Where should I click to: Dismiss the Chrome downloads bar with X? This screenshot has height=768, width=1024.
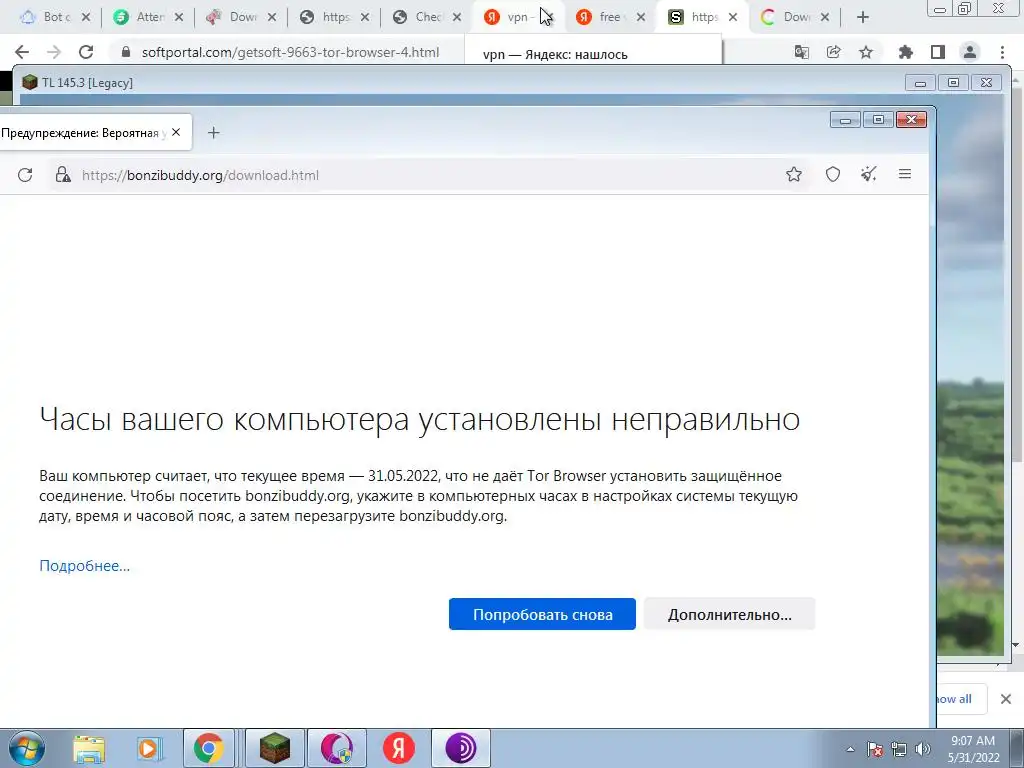[1006, 699]
